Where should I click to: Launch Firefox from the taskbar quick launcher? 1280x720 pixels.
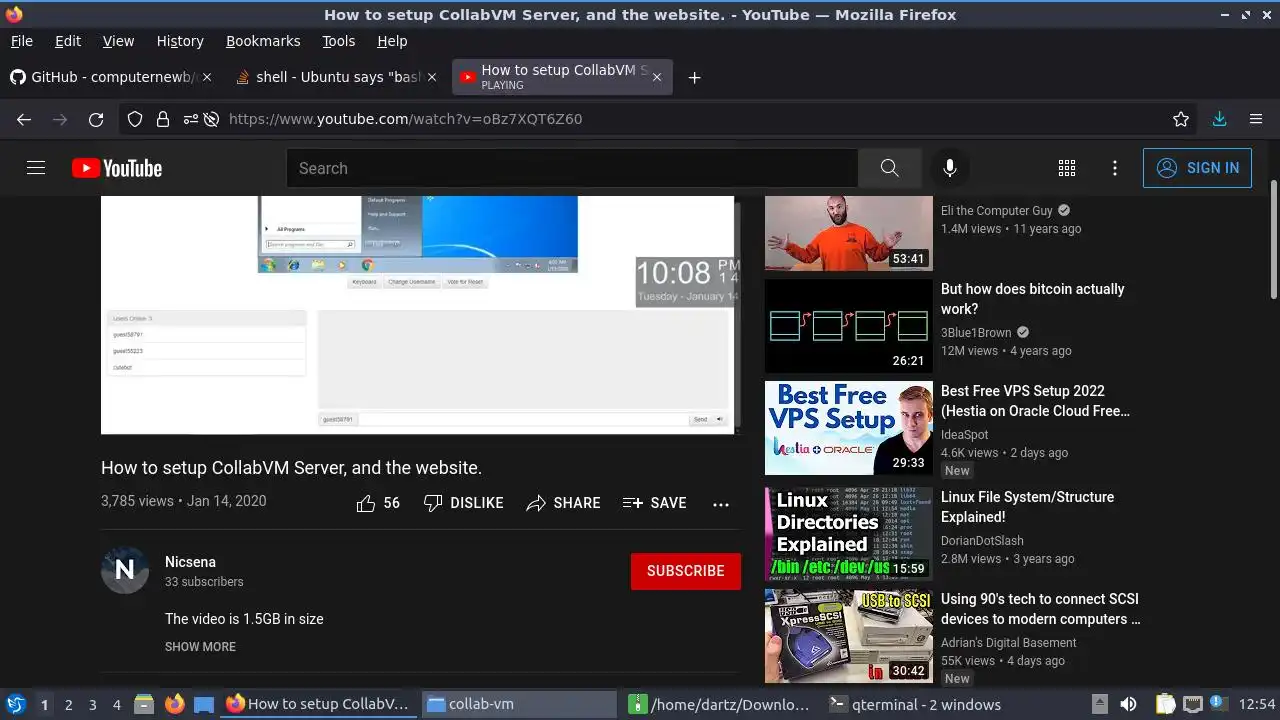click(174, 704)
